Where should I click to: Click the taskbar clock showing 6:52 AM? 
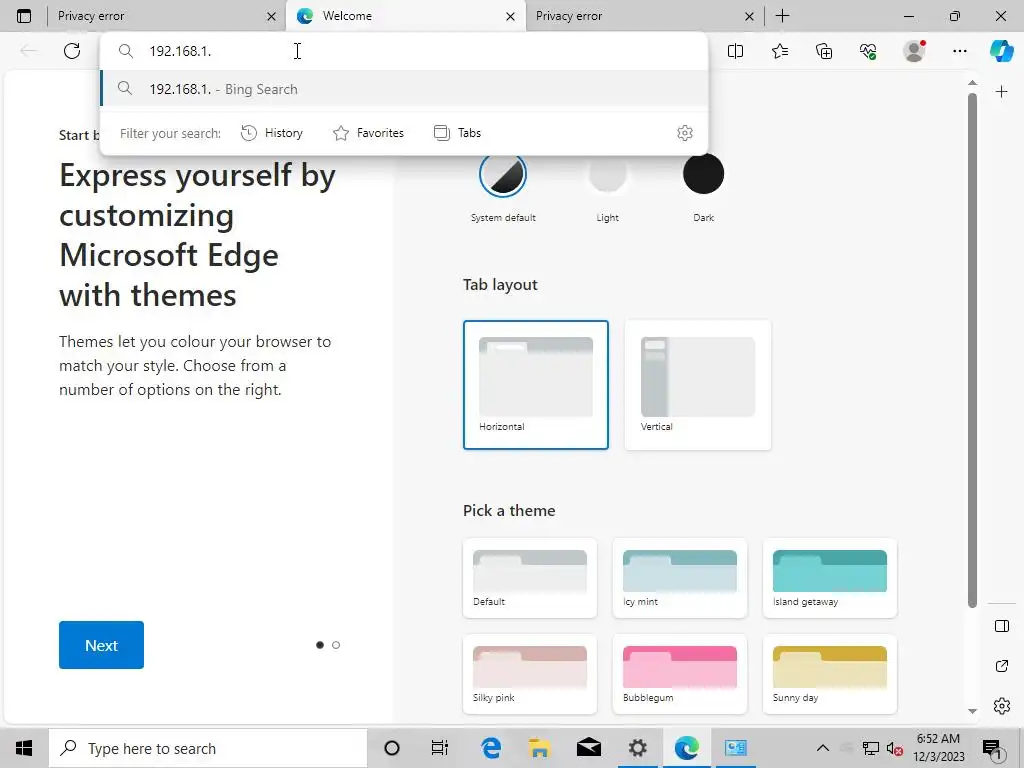[x=938, y=748]
